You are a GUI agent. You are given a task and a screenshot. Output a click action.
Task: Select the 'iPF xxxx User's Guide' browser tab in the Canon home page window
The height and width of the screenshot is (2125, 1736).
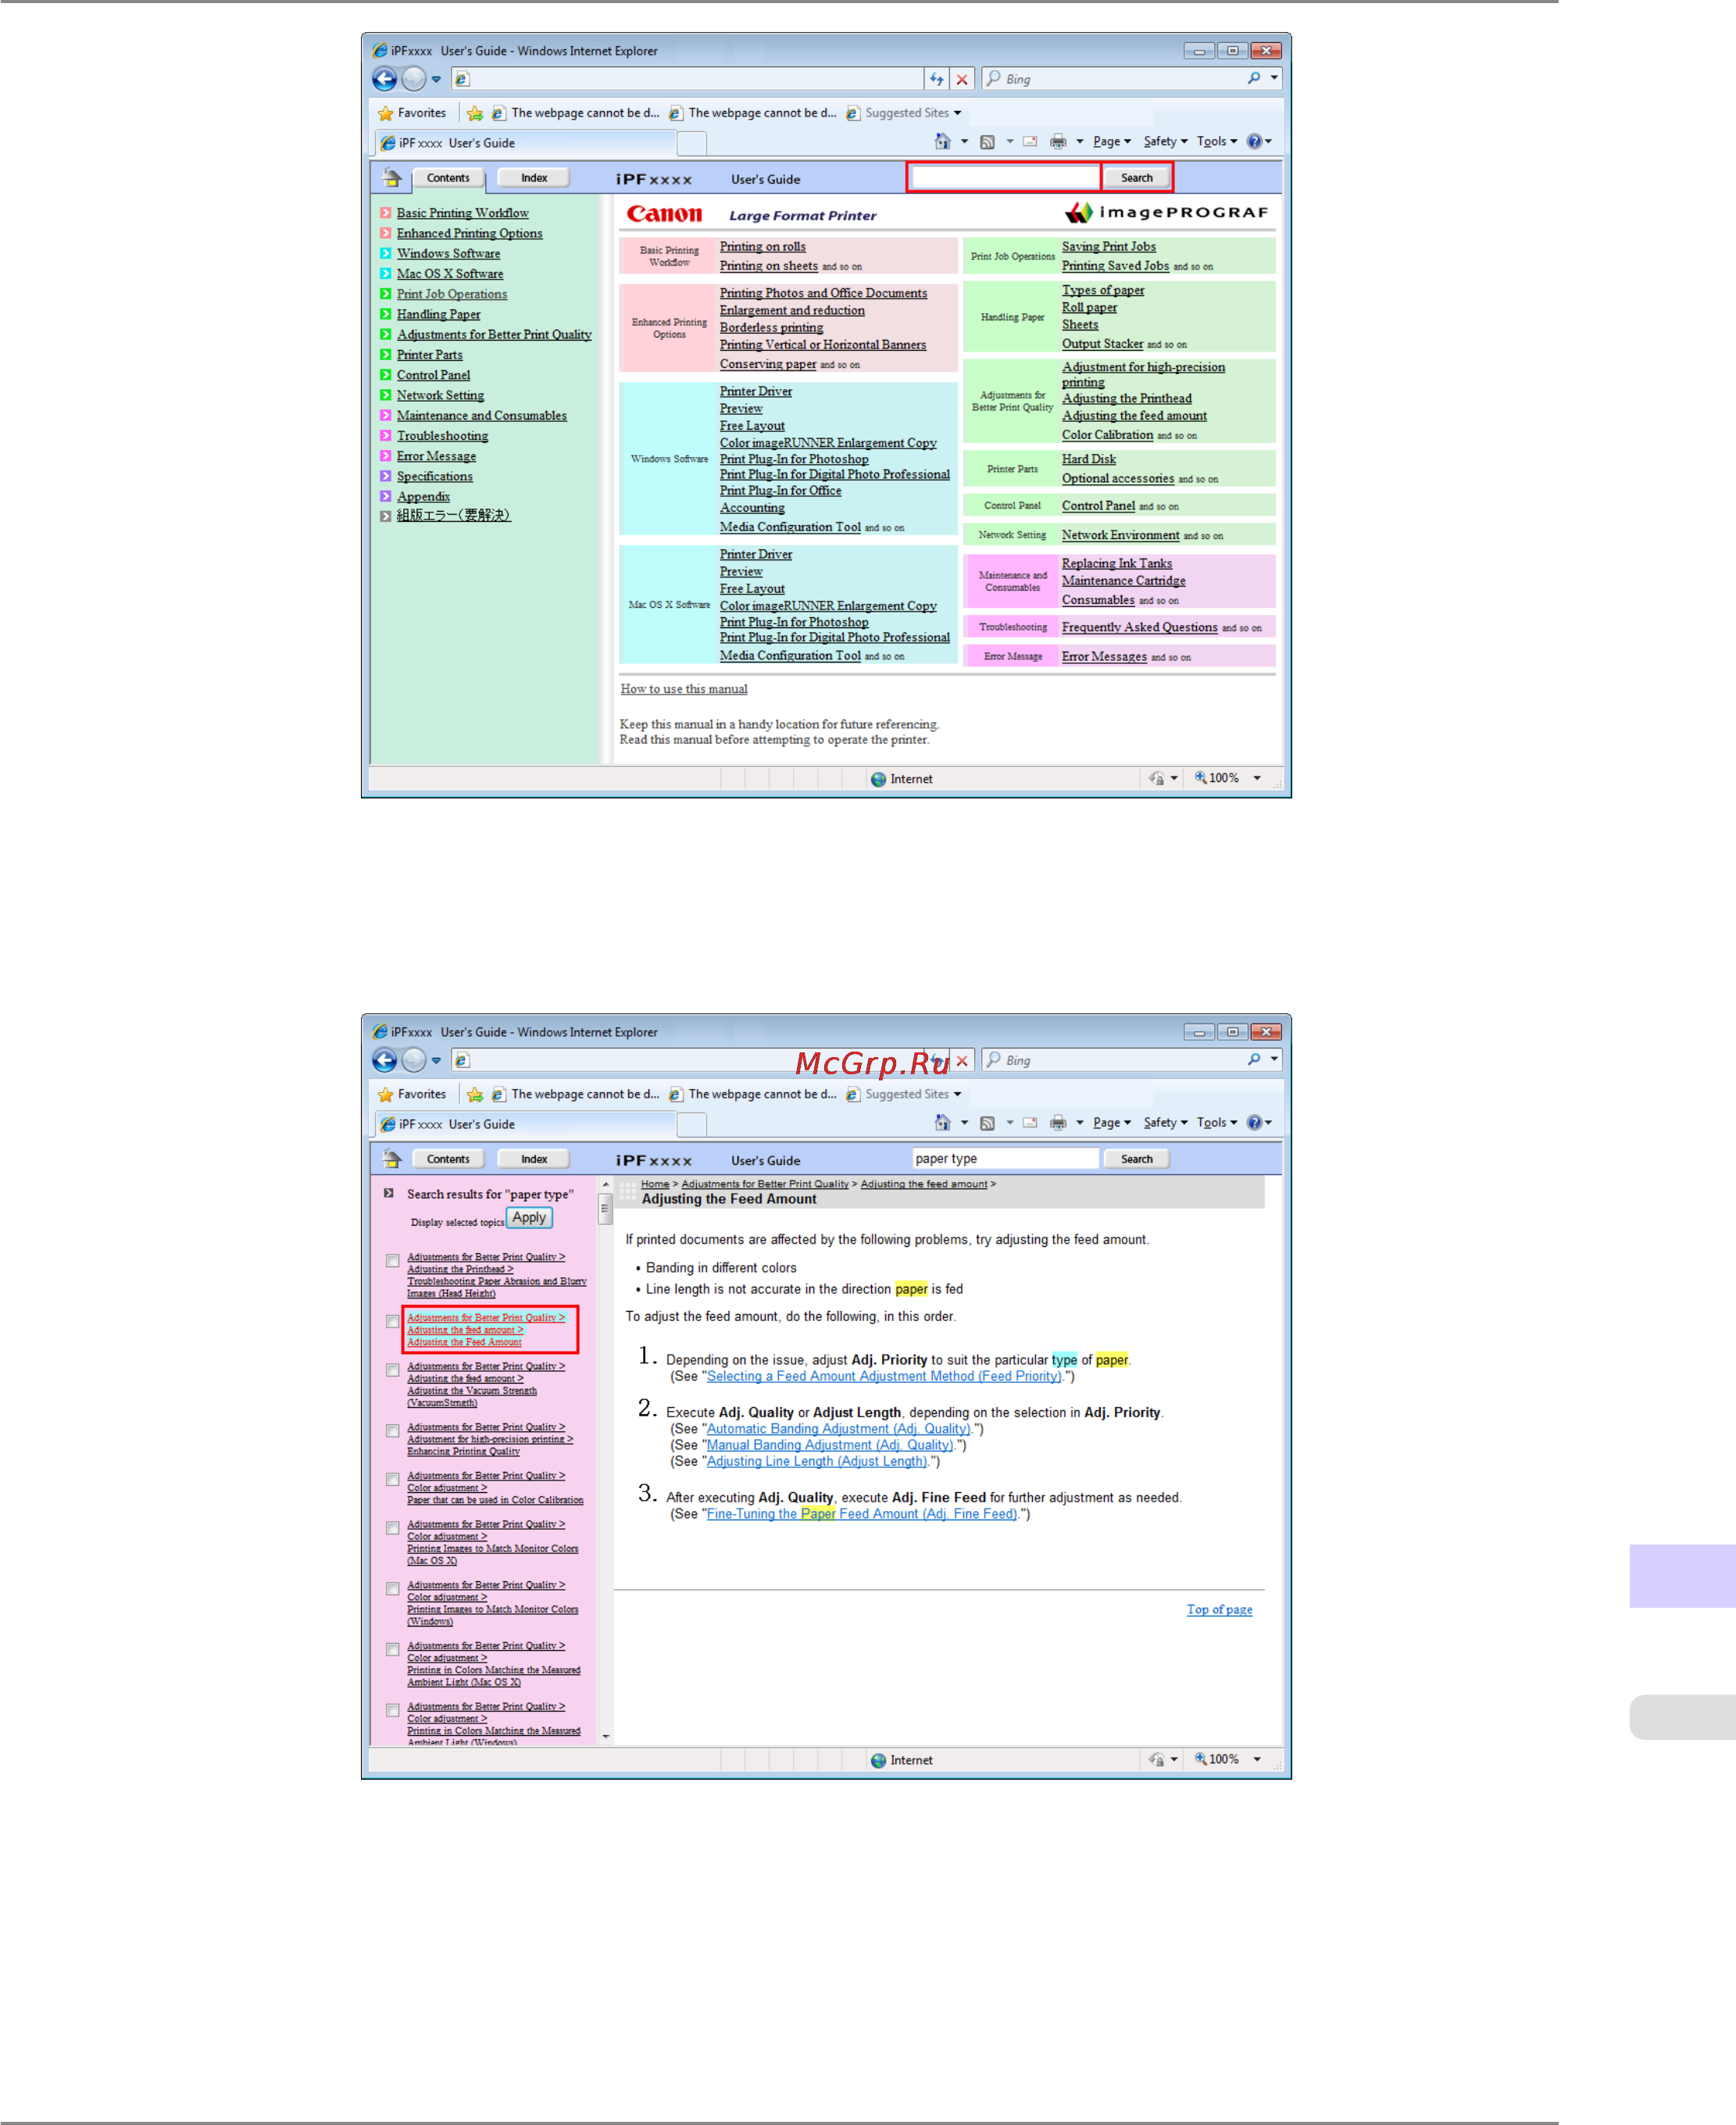[x=526, y=143]
